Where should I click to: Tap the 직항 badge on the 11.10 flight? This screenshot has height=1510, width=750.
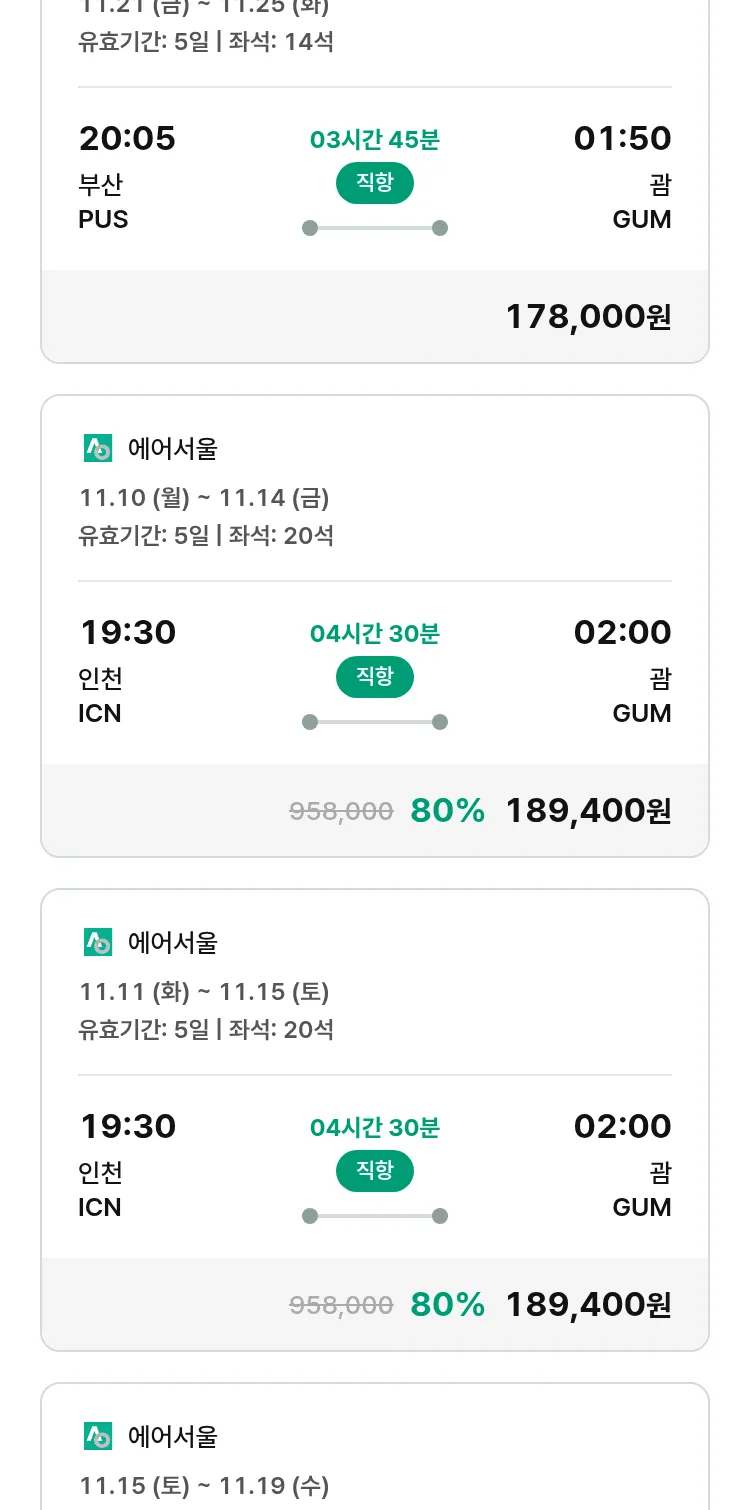click(x=374, y=677)
